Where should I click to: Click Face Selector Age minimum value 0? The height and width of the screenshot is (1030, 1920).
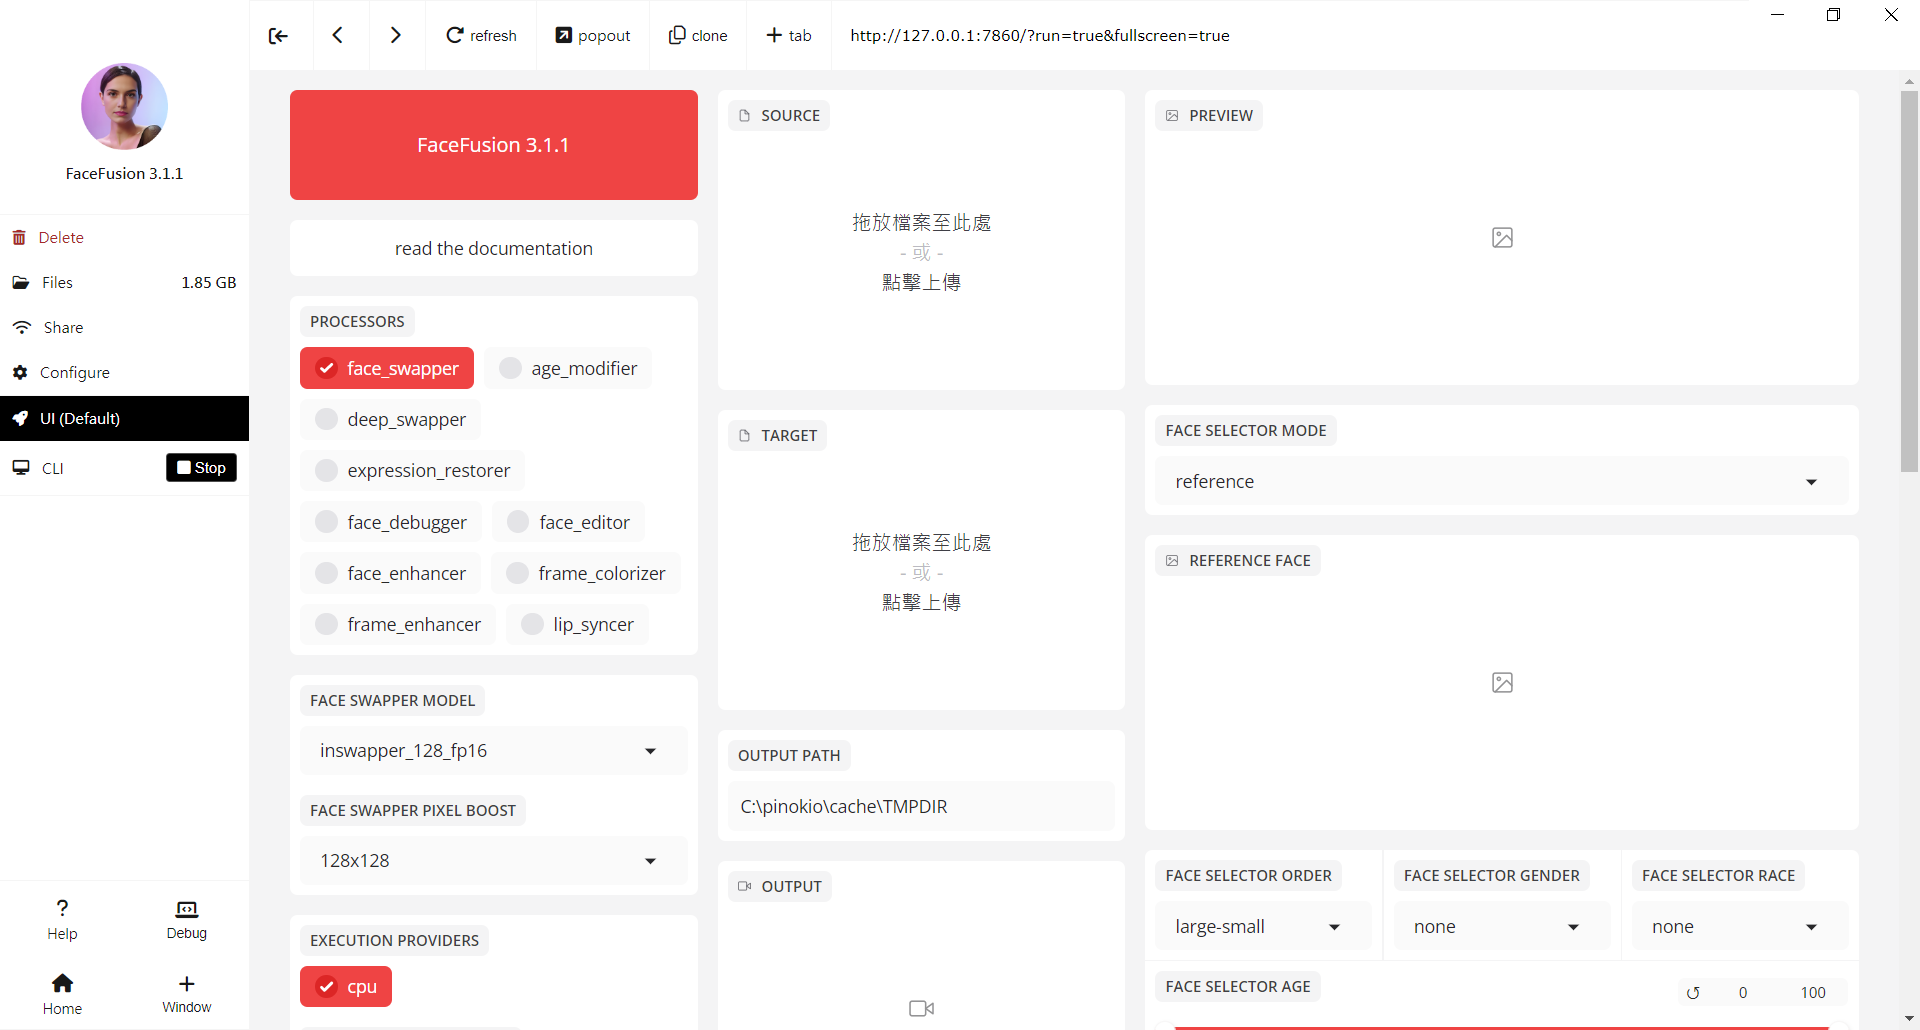(1742, 993)
